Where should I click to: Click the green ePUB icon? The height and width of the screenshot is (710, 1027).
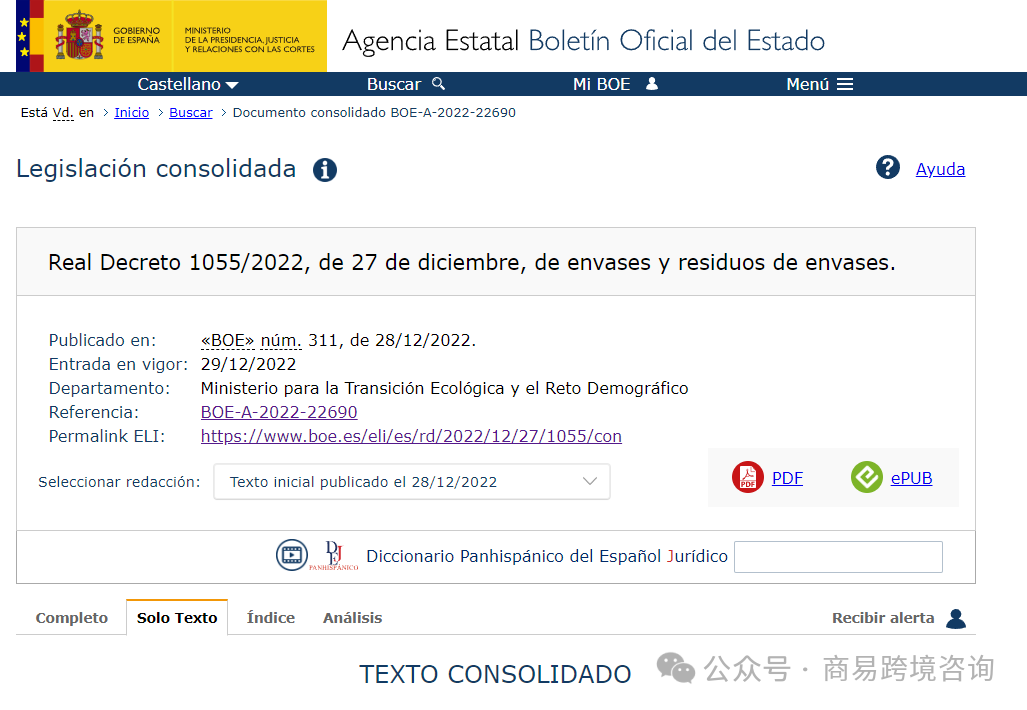[x=867, y=477]
